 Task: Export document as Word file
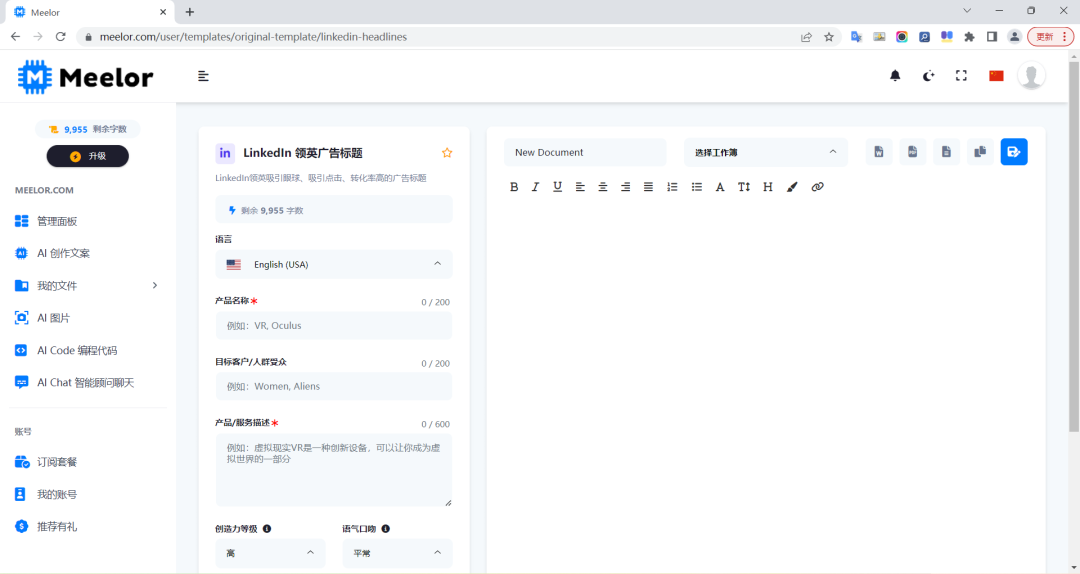[879, 152]
